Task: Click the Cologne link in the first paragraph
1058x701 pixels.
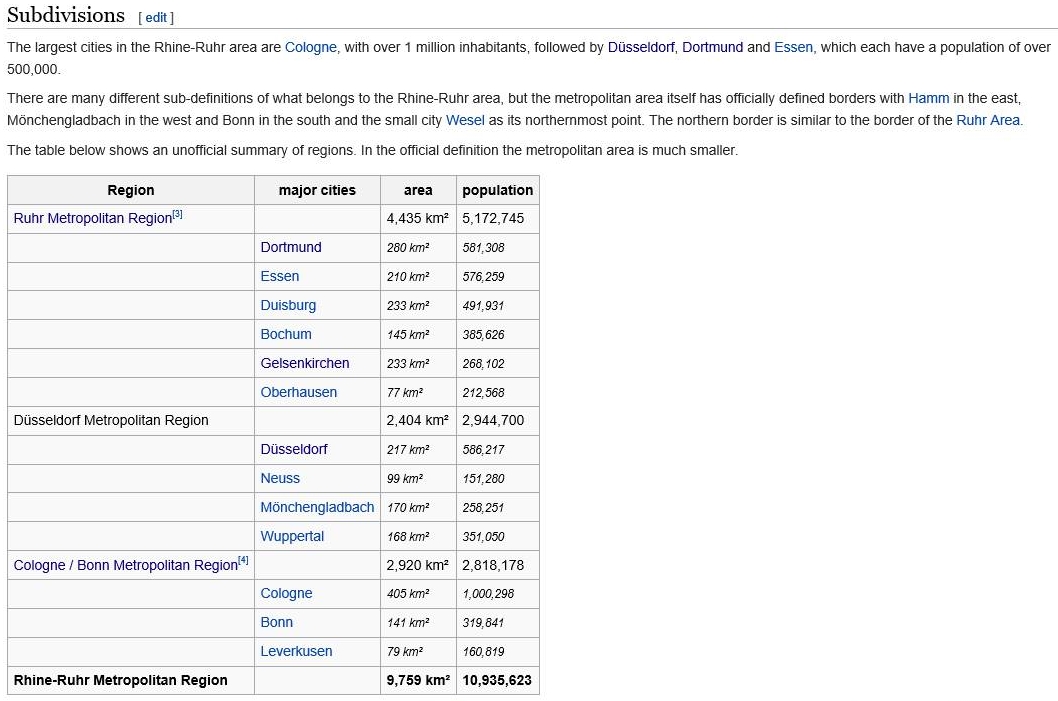Action: [x=311, y=47]
